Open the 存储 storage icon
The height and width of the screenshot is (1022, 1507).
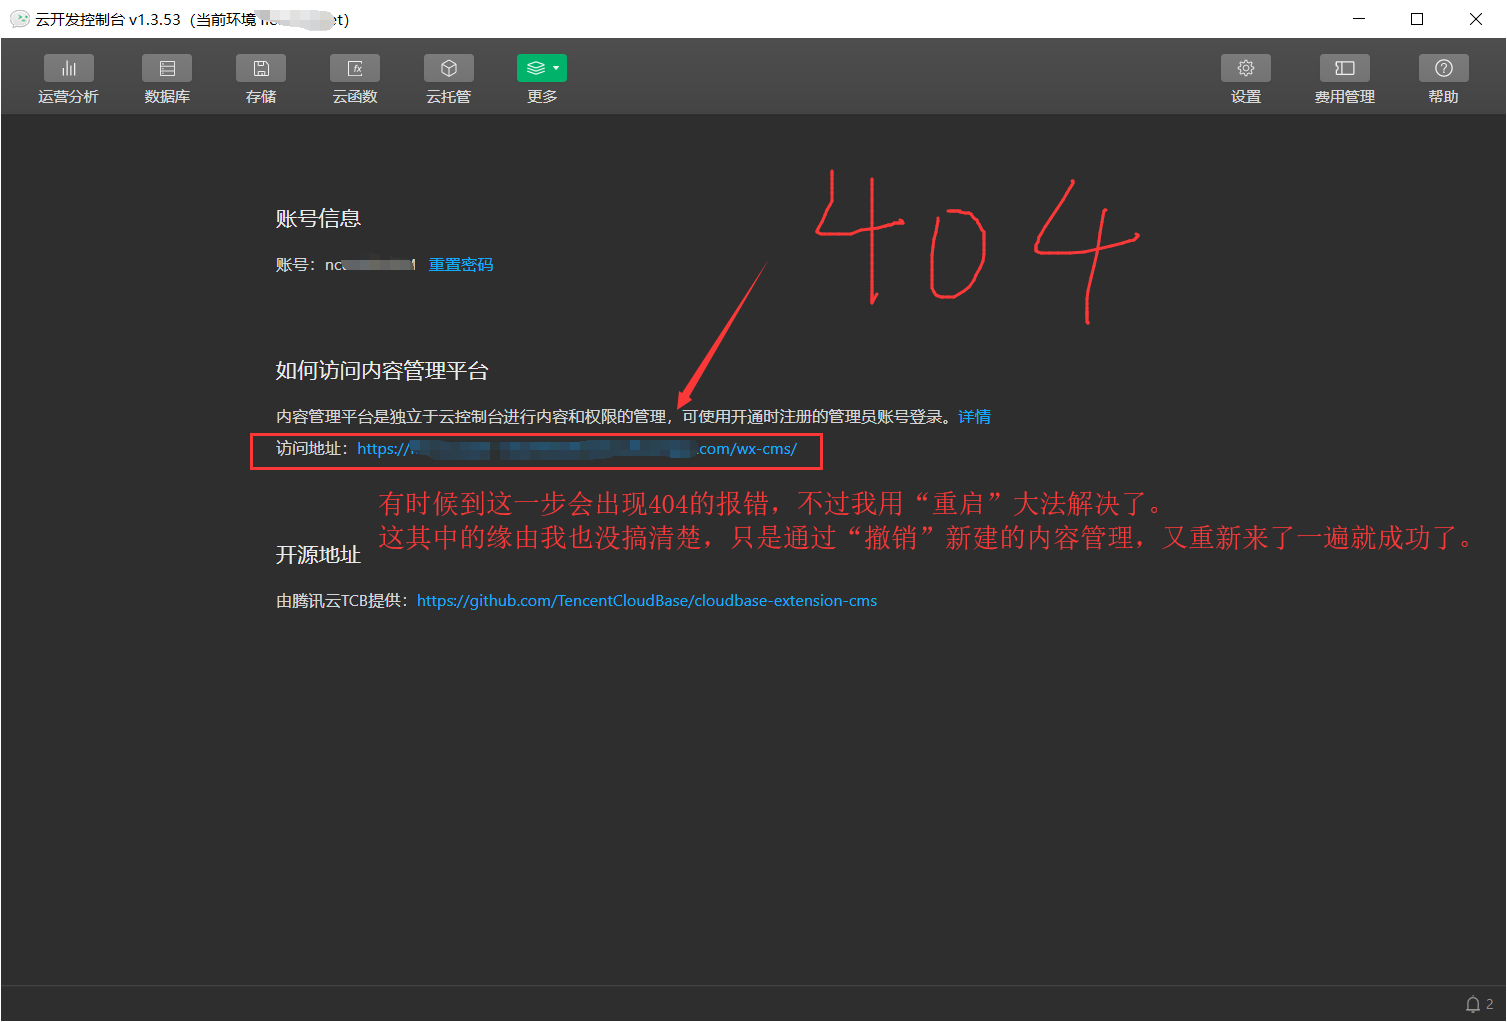pos(261,68)
